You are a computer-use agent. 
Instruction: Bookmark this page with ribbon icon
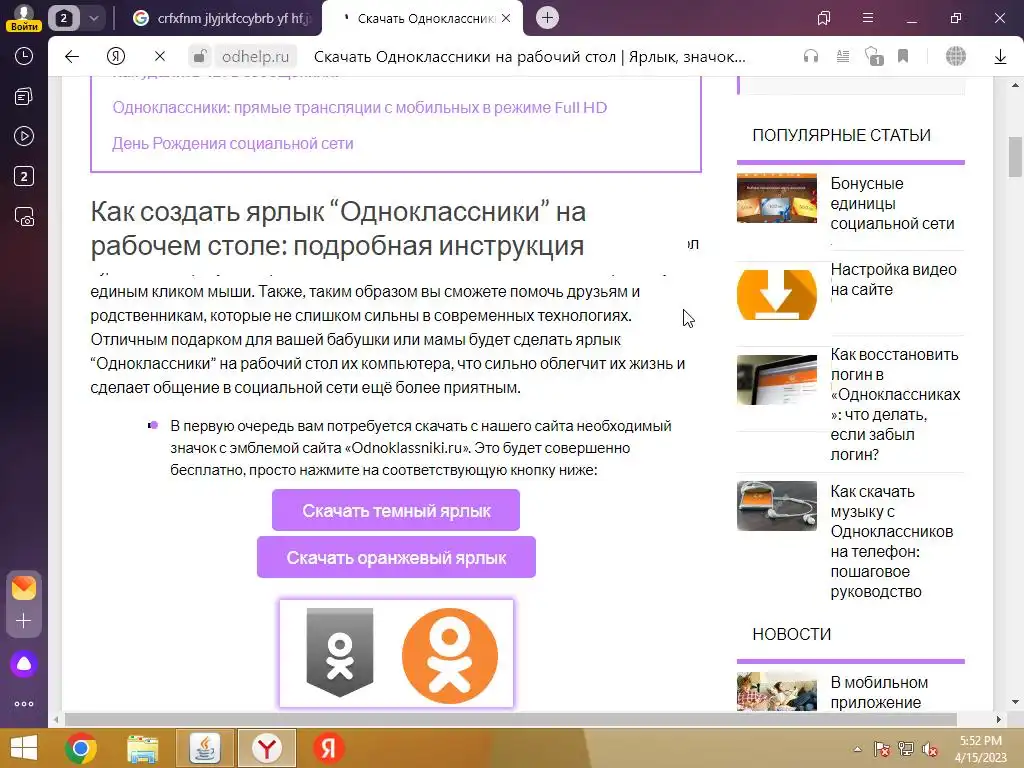click(x=903, y=56)
